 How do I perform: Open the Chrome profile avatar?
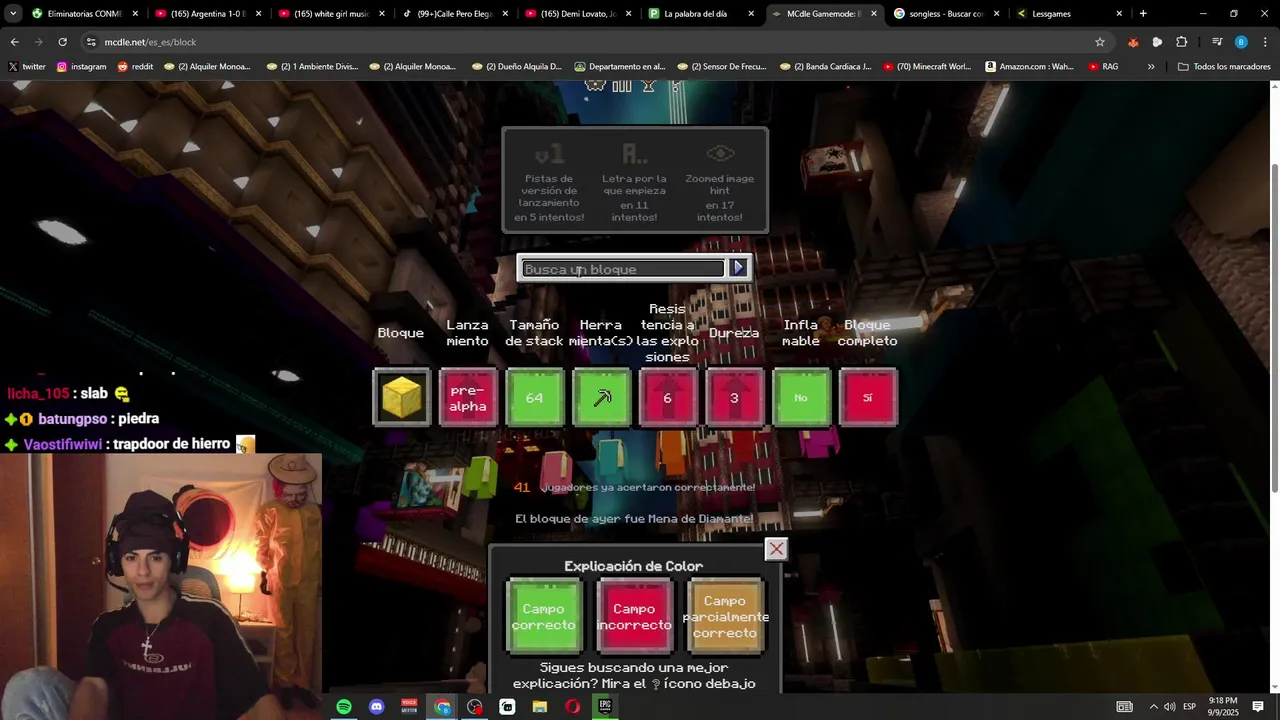[1241, 42]
